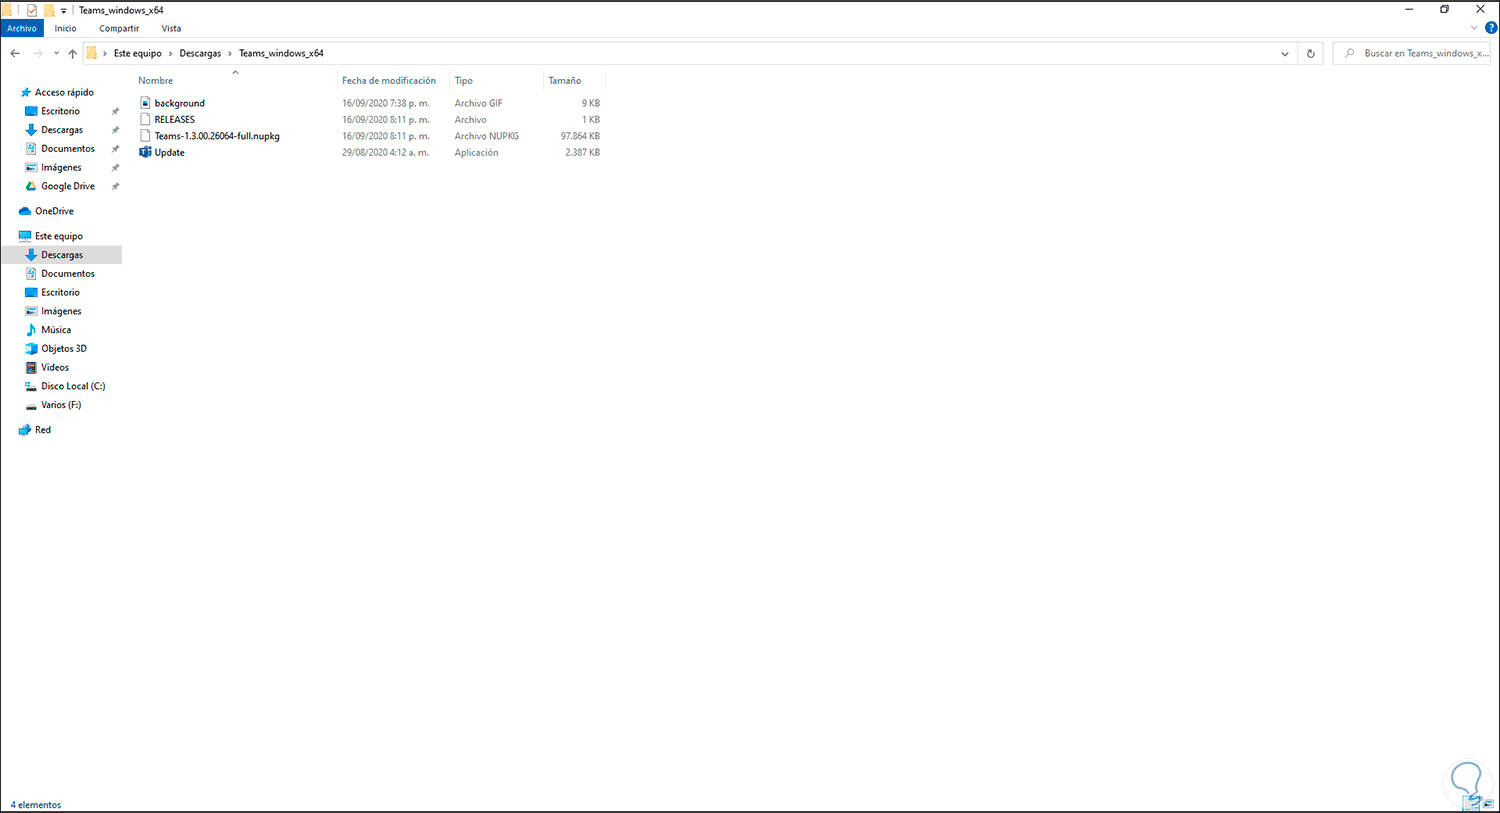The width and height of the screenshot is (1500, 813).
Task: Click the Properties checkmark icon in title bar
Action: point(32,10)
